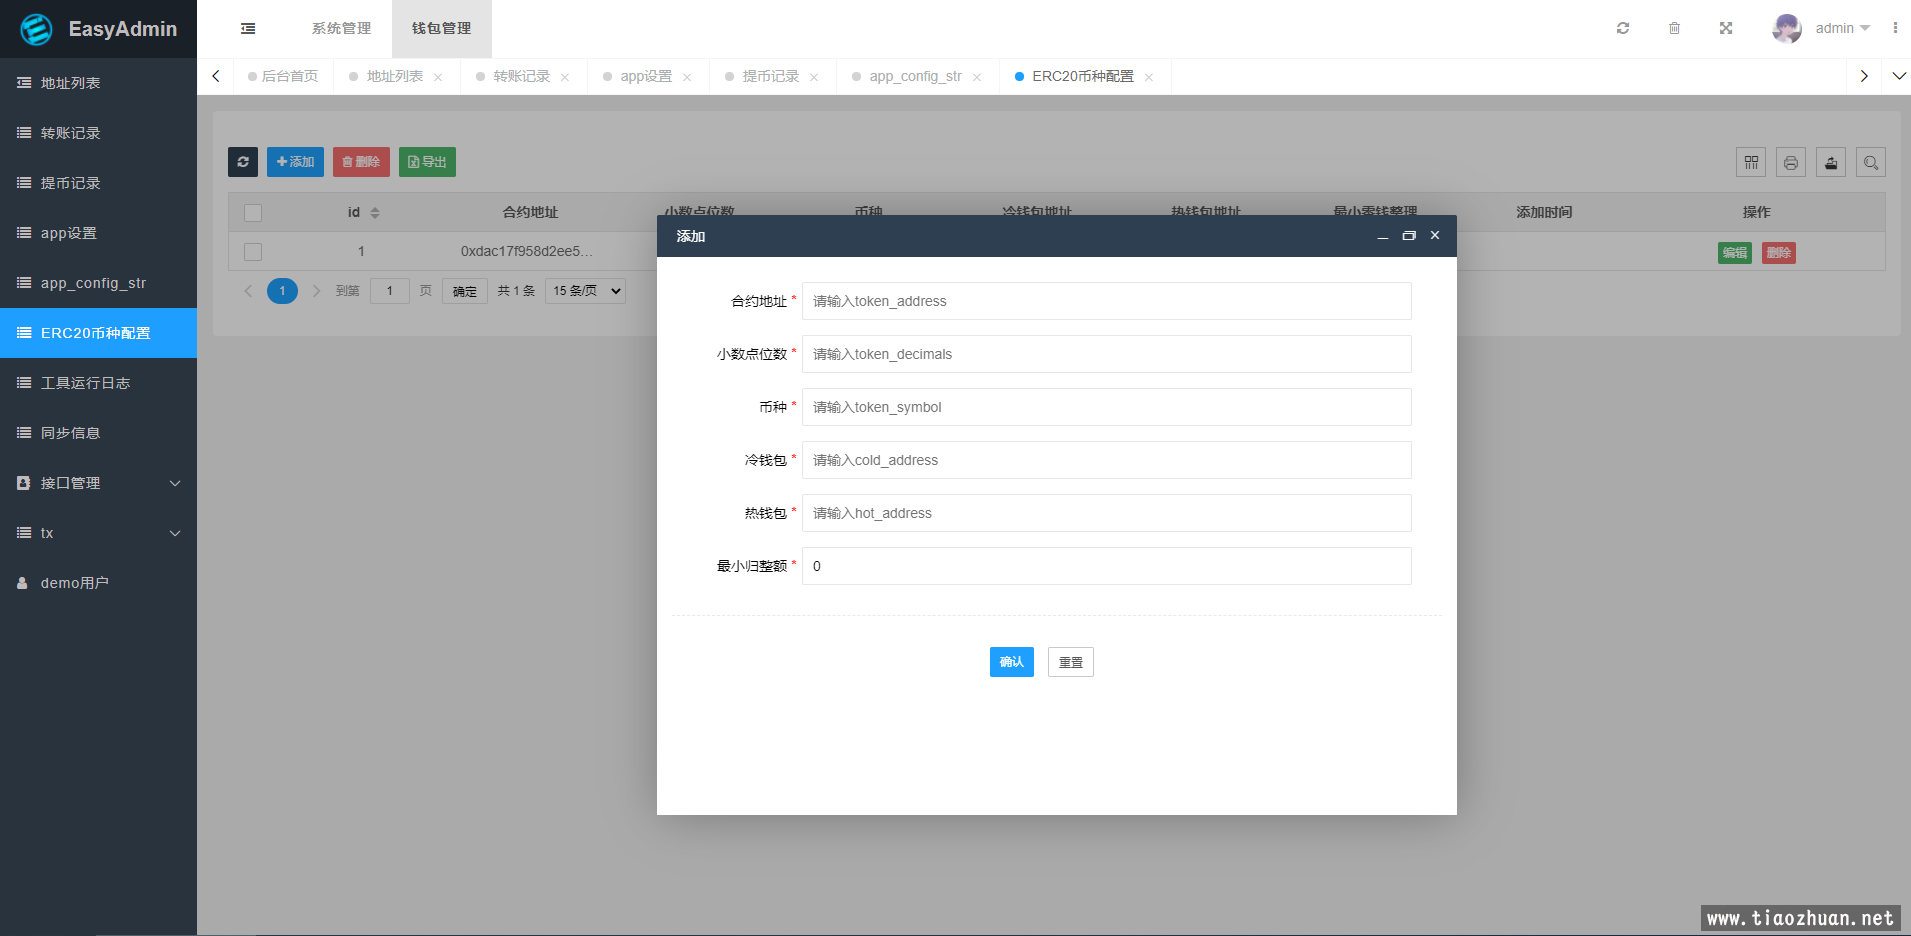Image resolution: width=1911 pixels, height=936 pixels.
Task: Click the red 删除 row button
Action: [x=1779, y=253]
